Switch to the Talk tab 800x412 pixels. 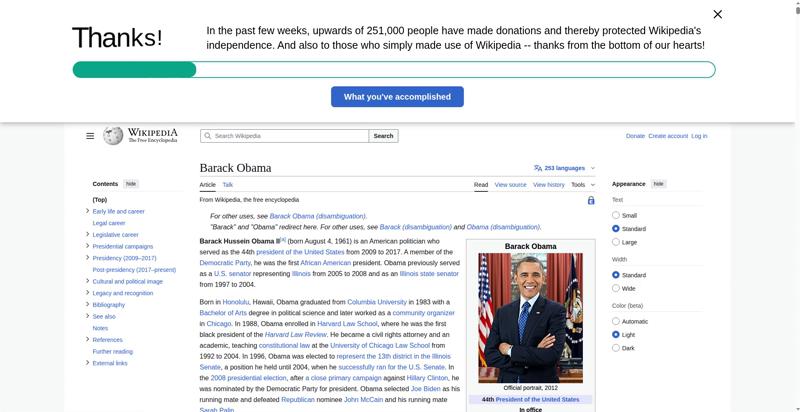(227, 185)
